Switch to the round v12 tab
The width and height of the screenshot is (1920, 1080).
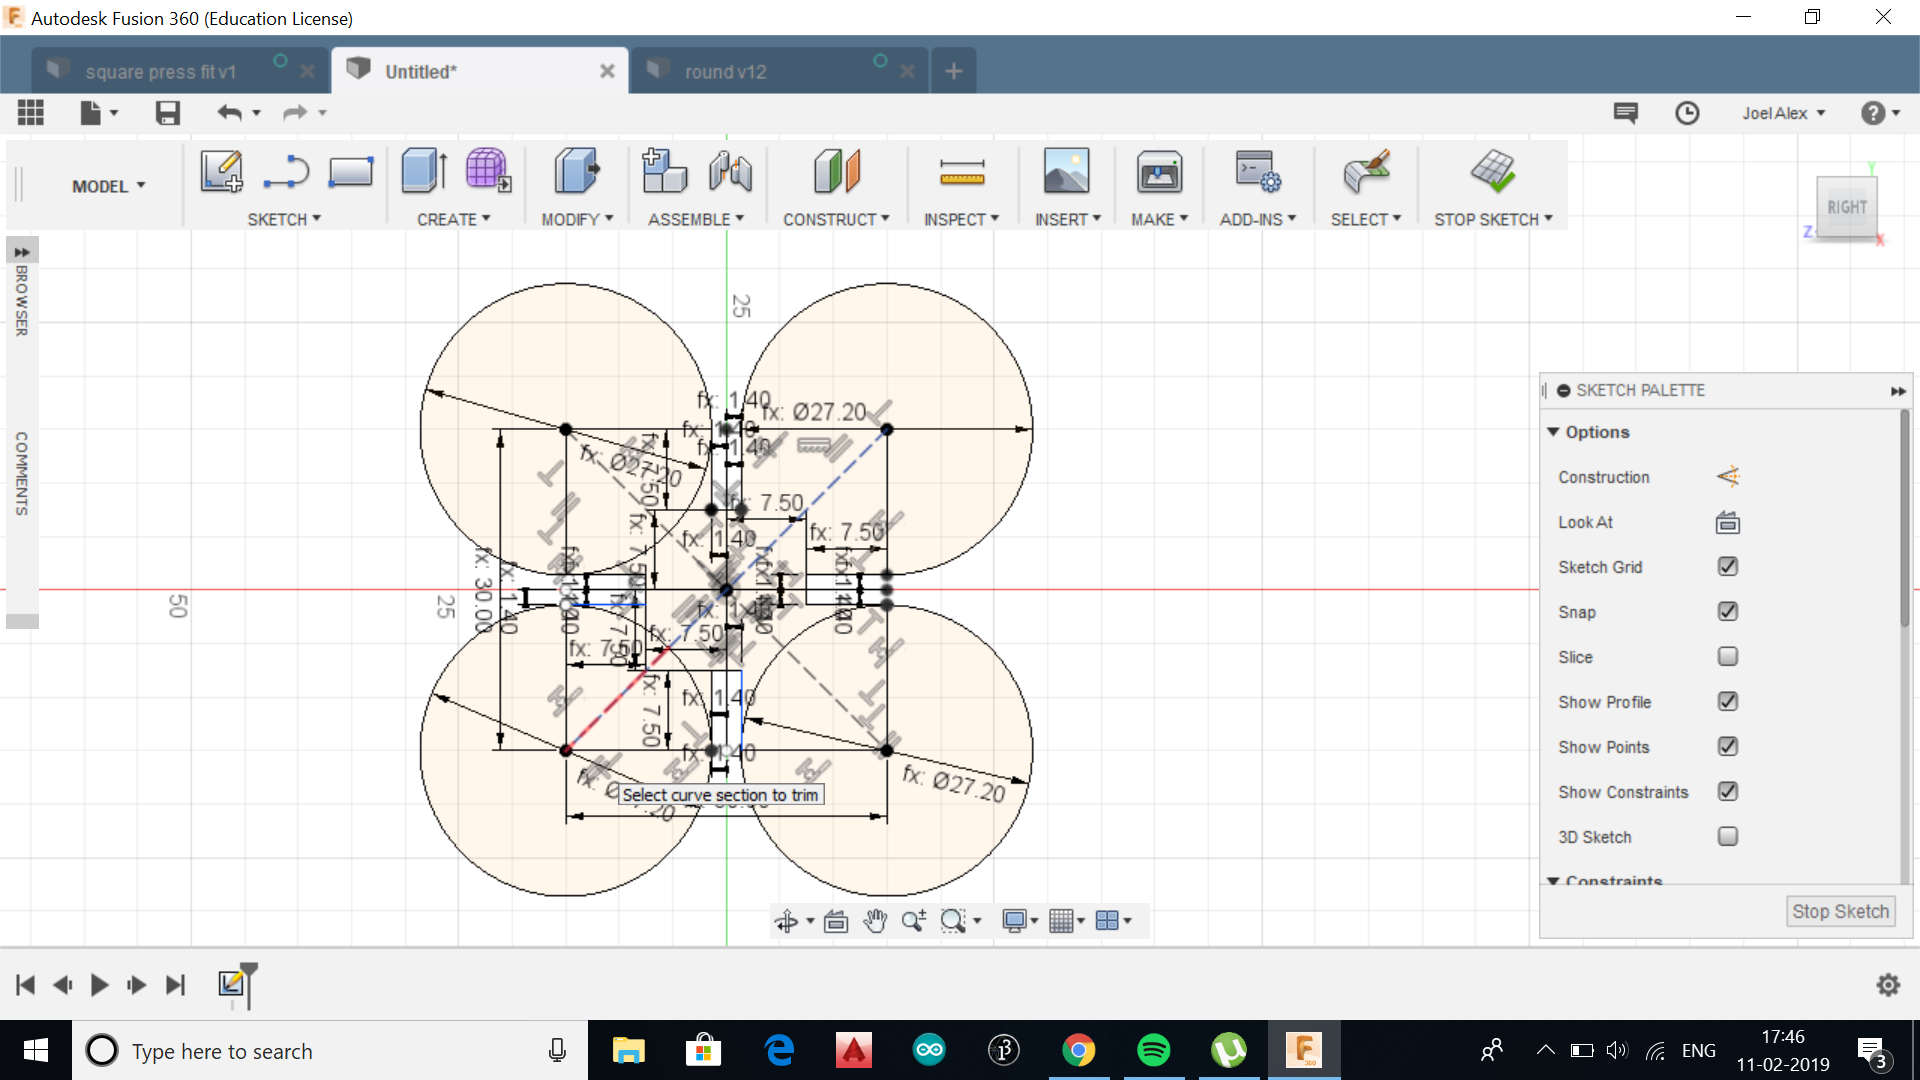click(x=725, y=72)
